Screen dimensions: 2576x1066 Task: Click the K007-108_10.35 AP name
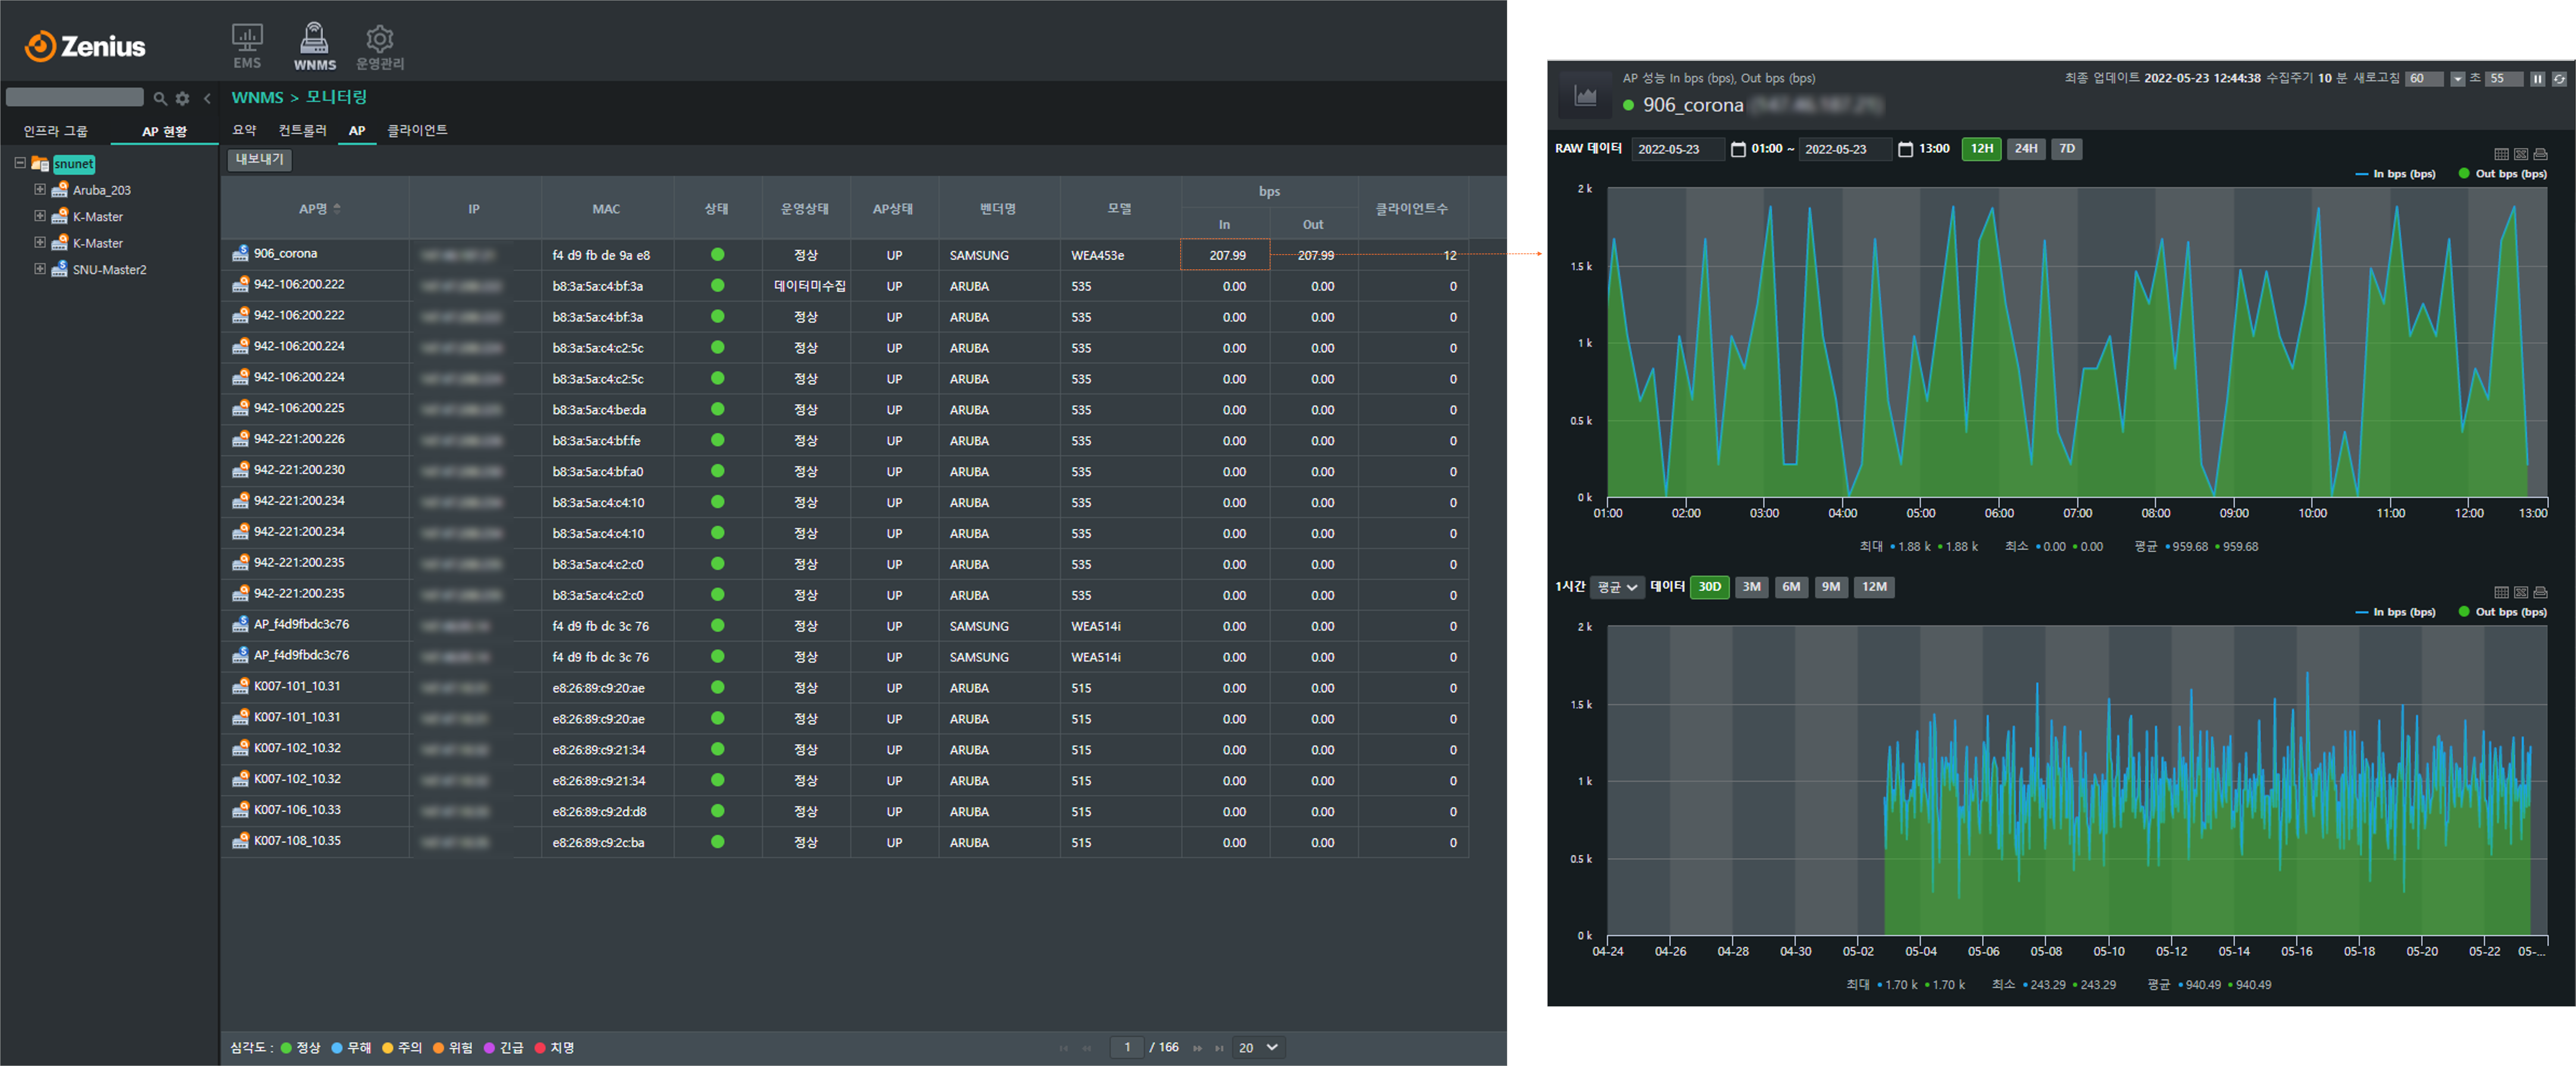[297, 841]
